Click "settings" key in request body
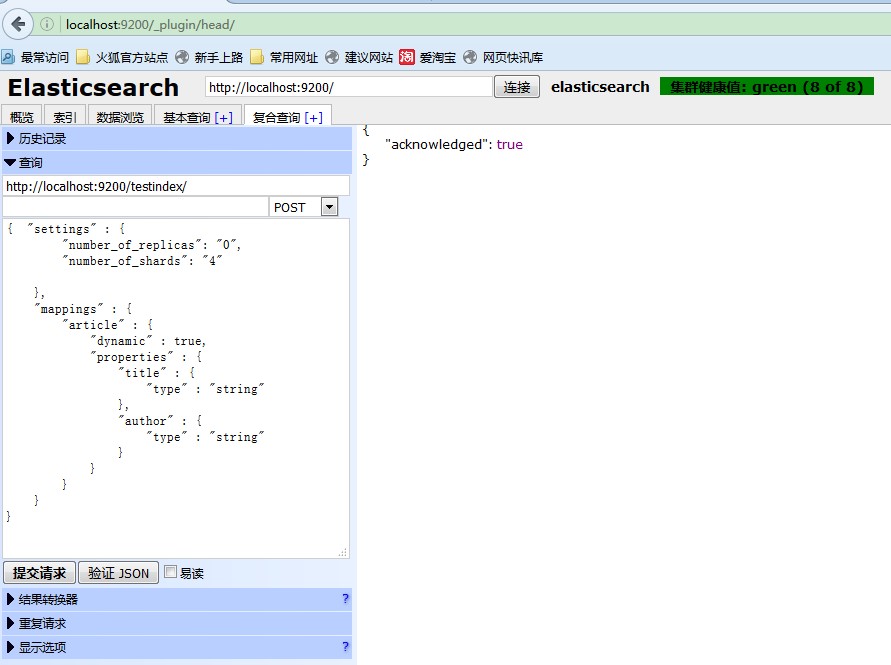The height and width of the screenshot is (665, 891). pos(62,228)
